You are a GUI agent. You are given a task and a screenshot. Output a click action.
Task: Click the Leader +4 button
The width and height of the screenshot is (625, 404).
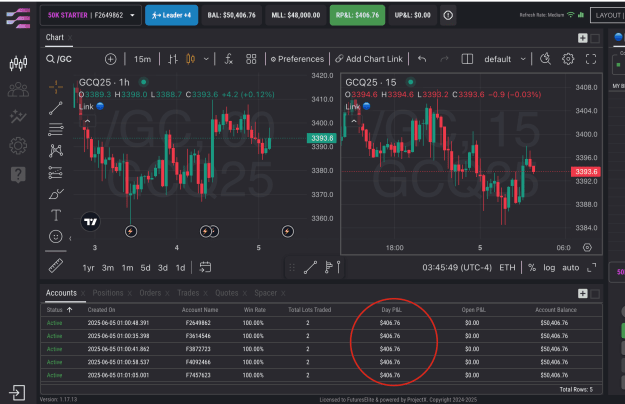pos(171,16)
